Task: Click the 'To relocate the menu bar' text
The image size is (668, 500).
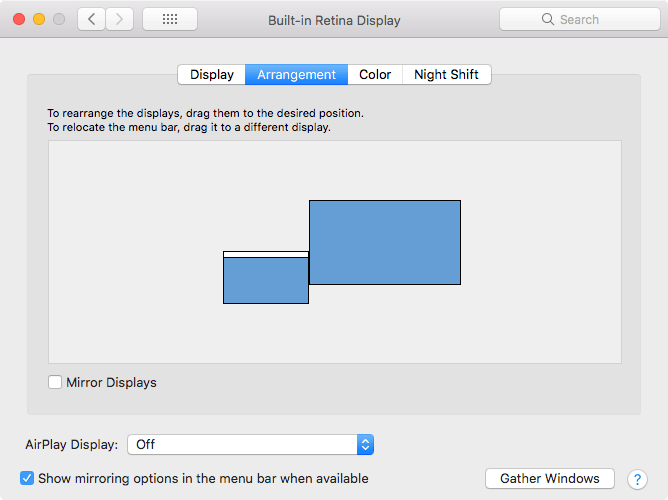Action: coord(189,127)
